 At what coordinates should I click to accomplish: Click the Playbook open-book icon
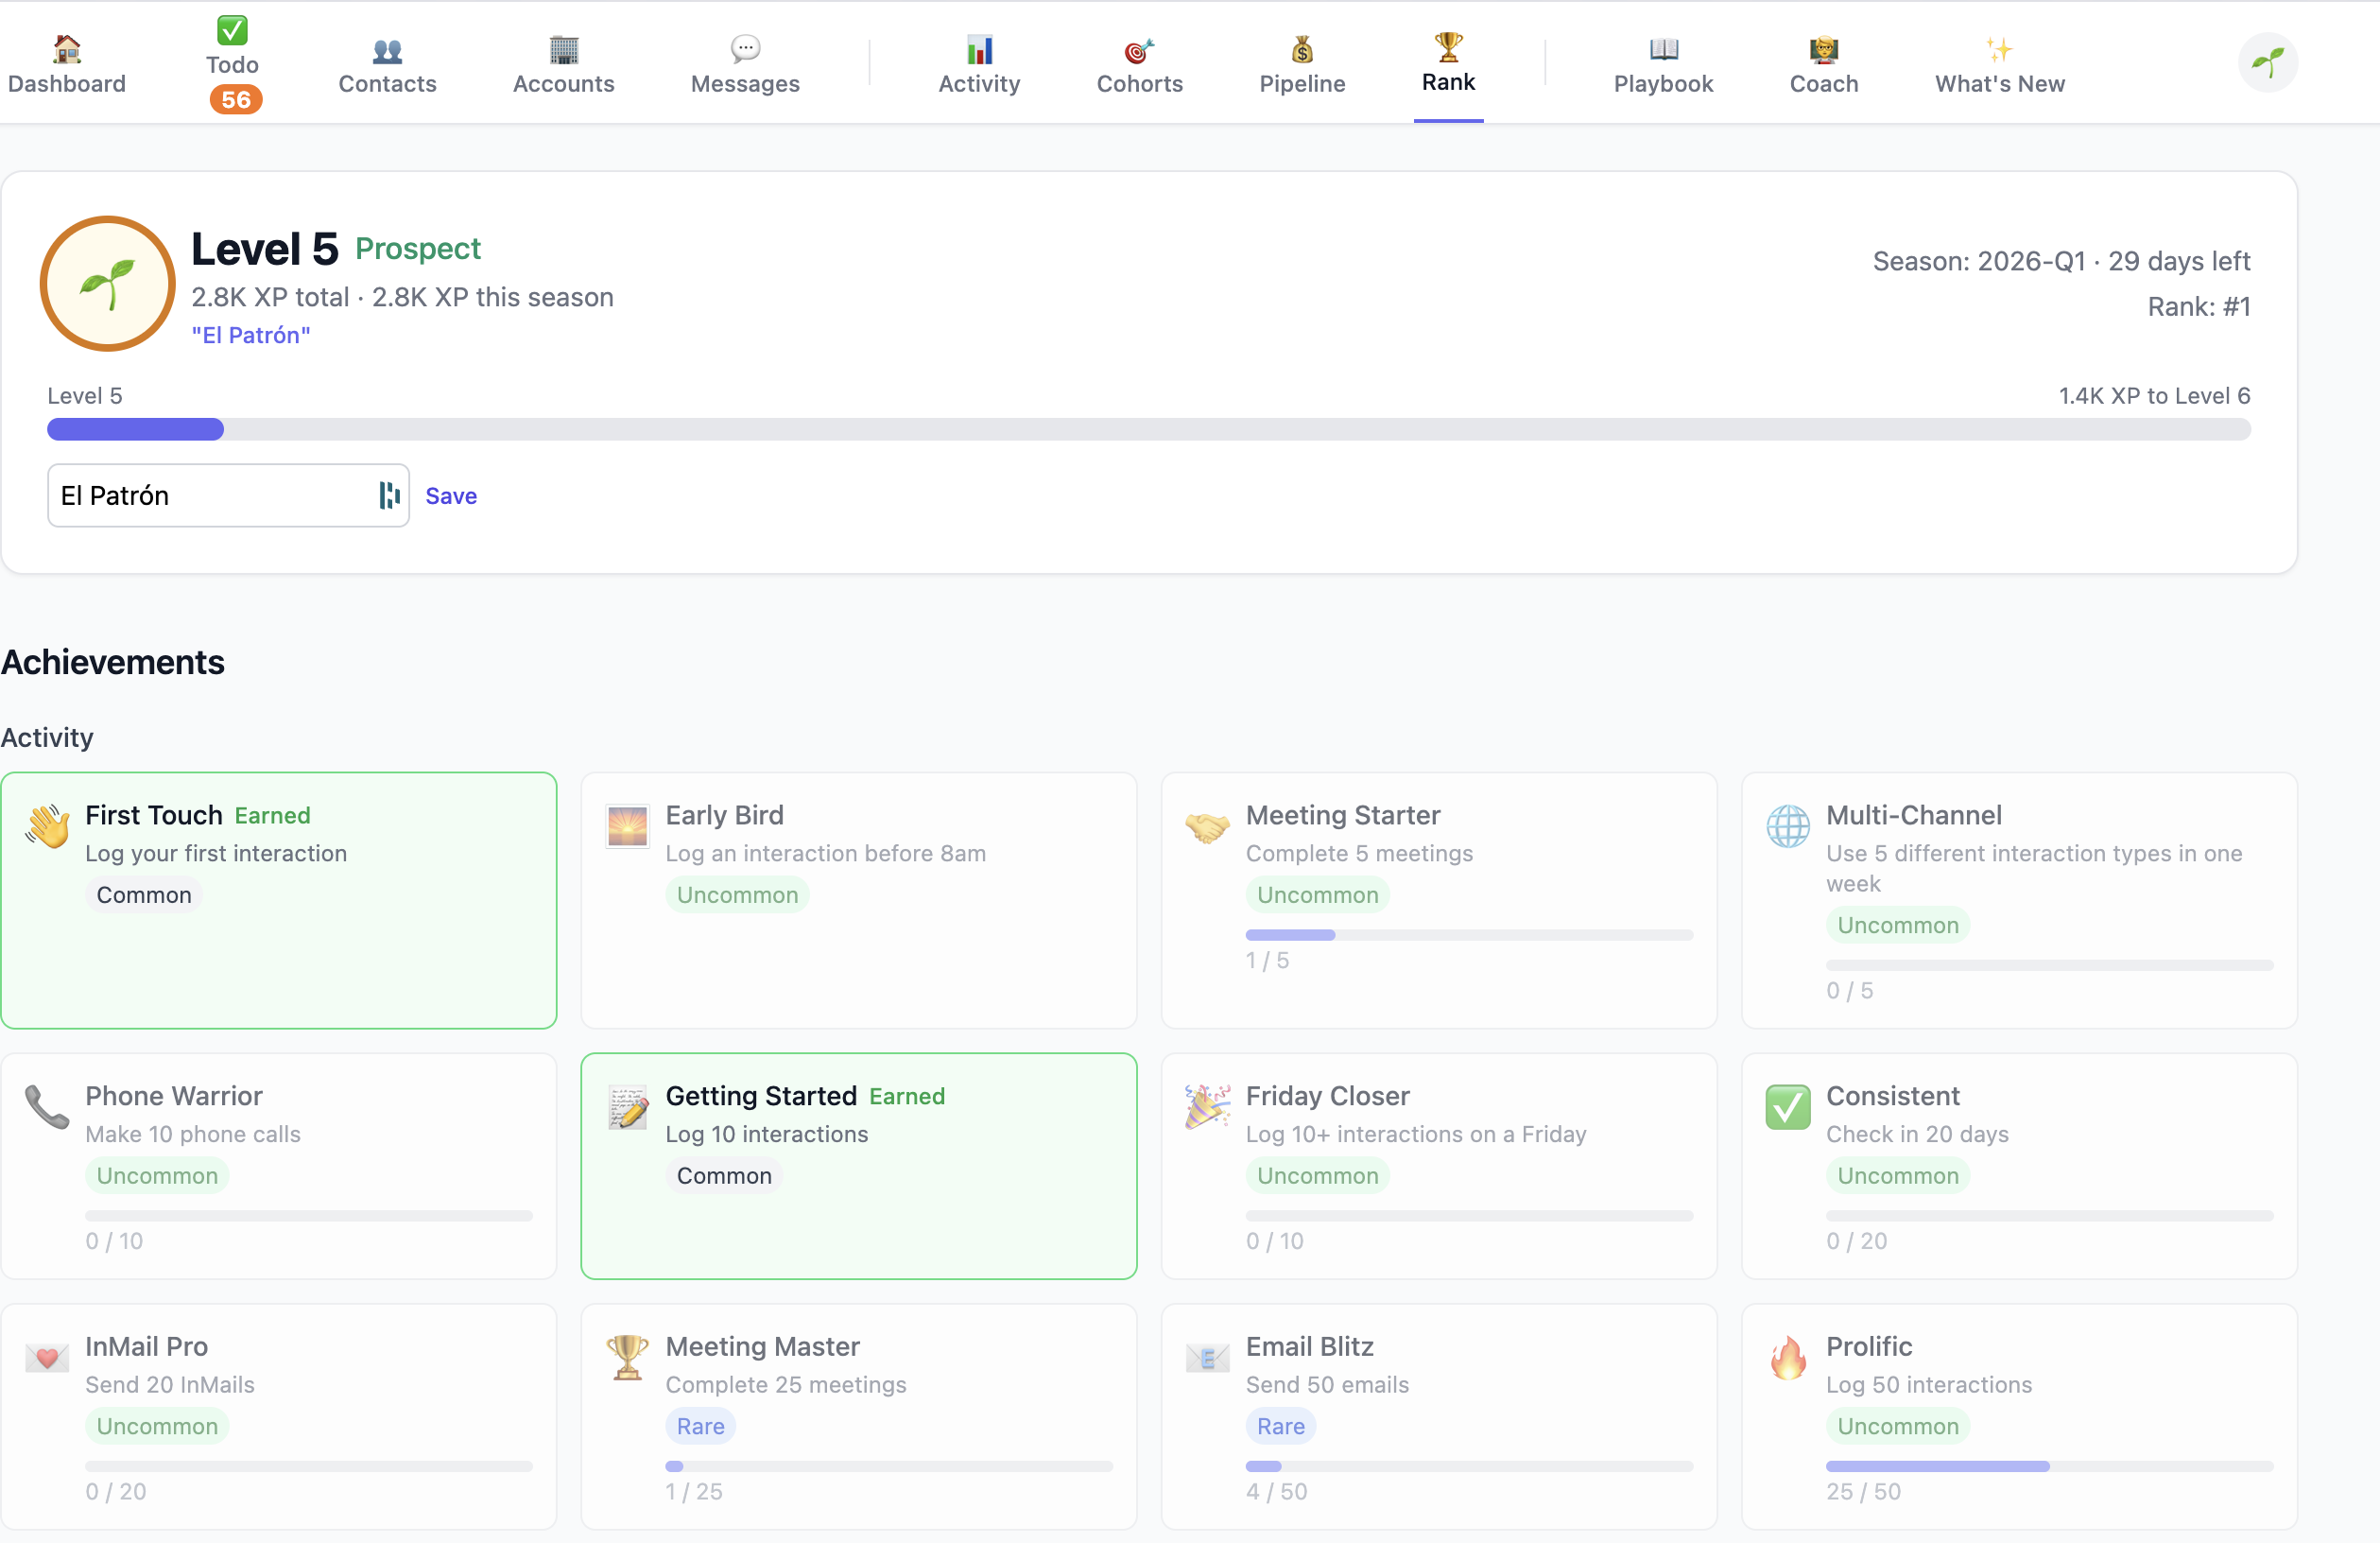1661,47
